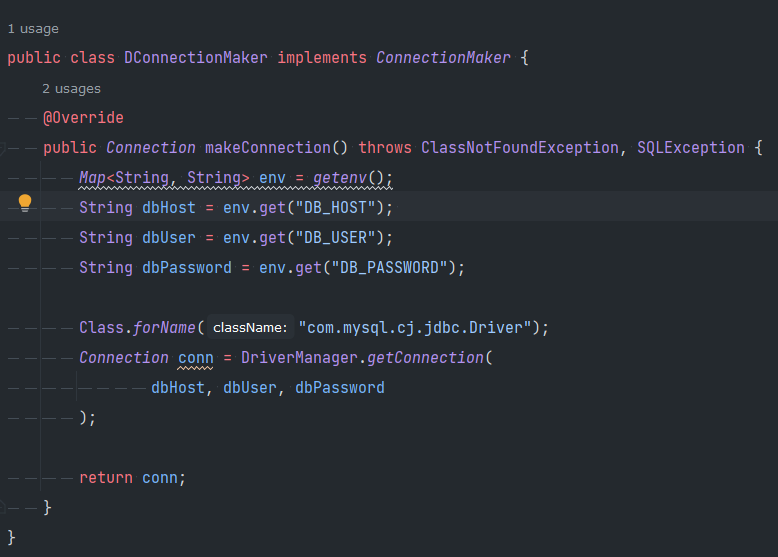The width and height of the screenshot is (778, 557).
Task: Click the "DB_HOST" string literal
Action: tap(335, 207)
